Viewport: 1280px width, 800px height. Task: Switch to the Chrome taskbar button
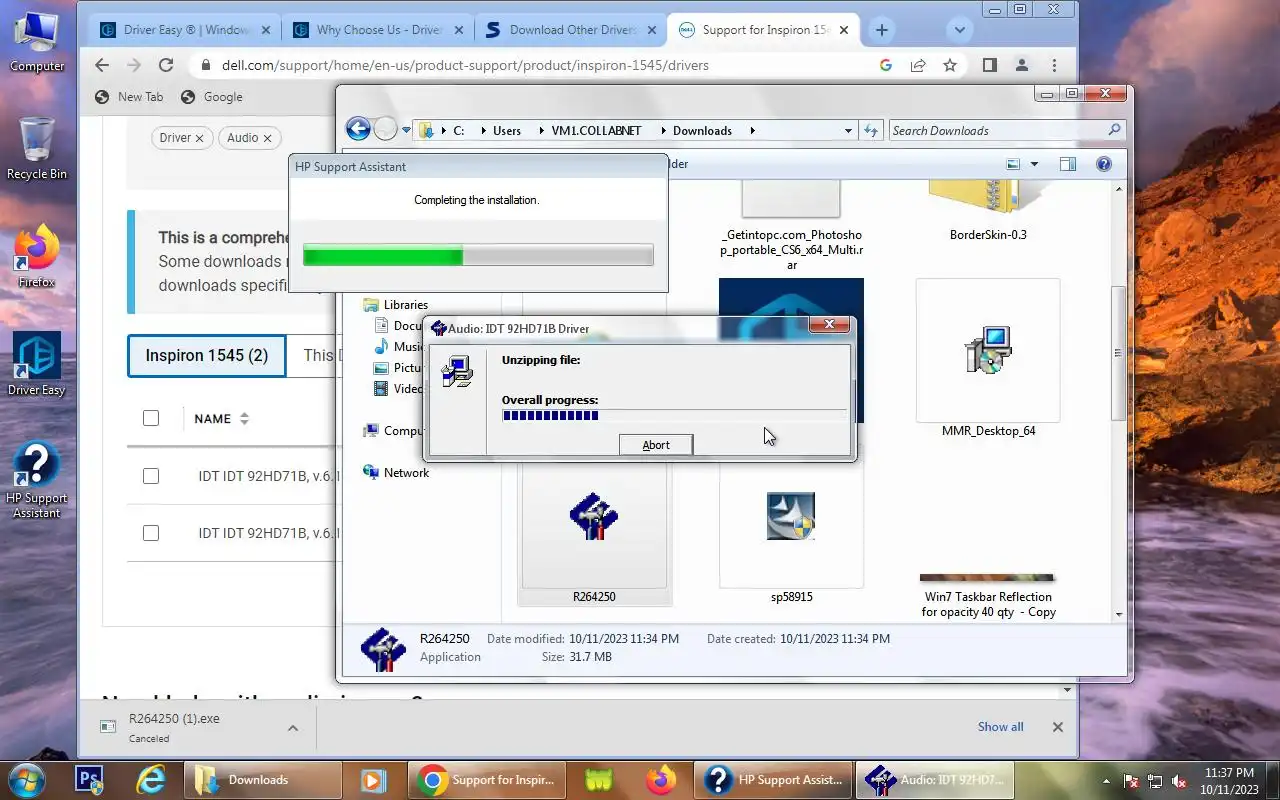coord(487,780)
